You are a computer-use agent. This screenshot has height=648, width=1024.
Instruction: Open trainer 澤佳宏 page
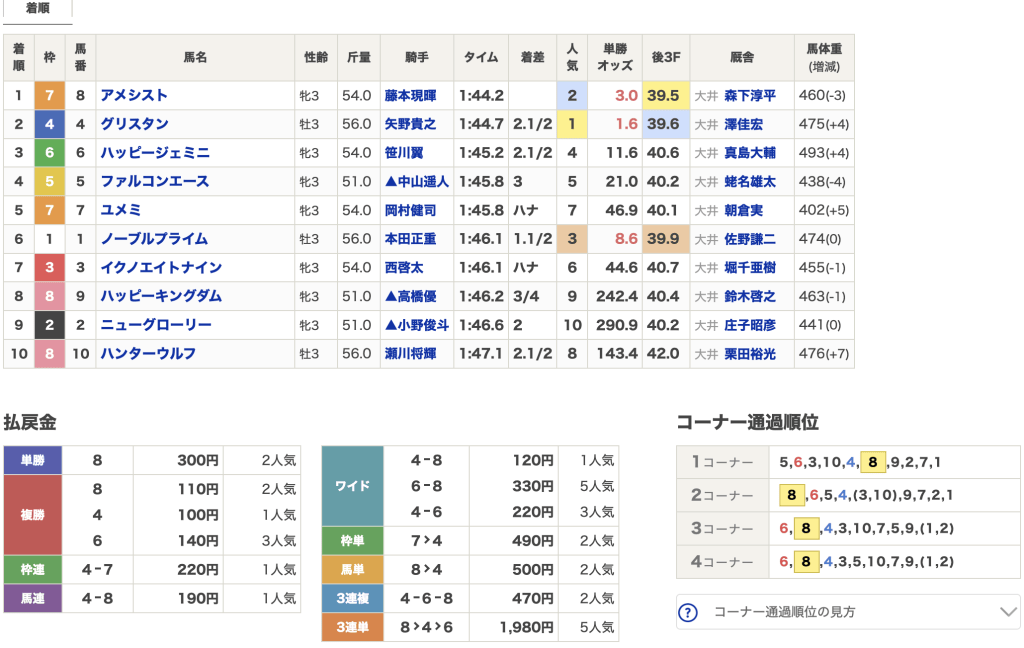(743, 124)
